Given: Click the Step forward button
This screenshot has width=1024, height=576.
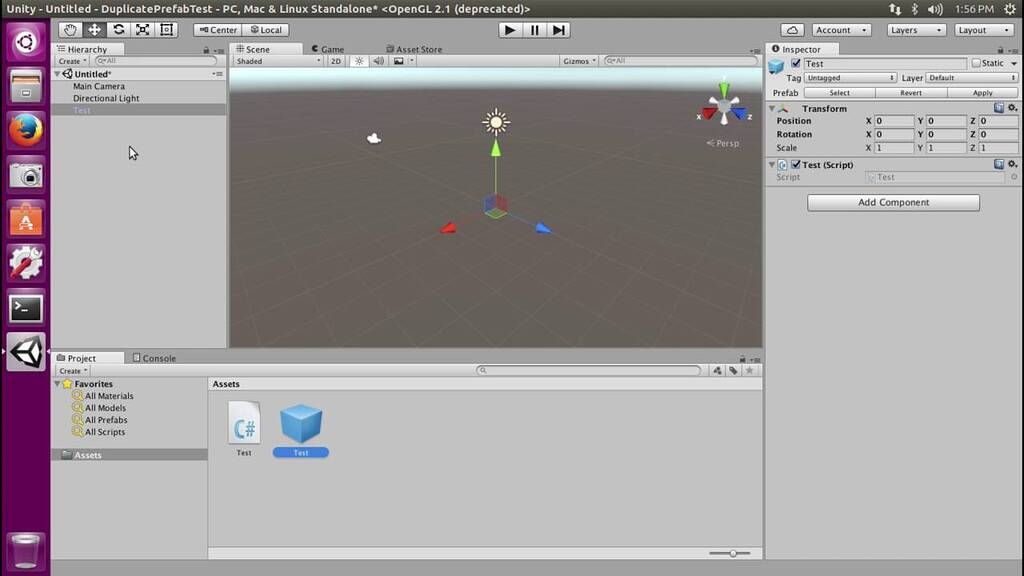Looking at the screenshot, I should click(x=559, y=30).
